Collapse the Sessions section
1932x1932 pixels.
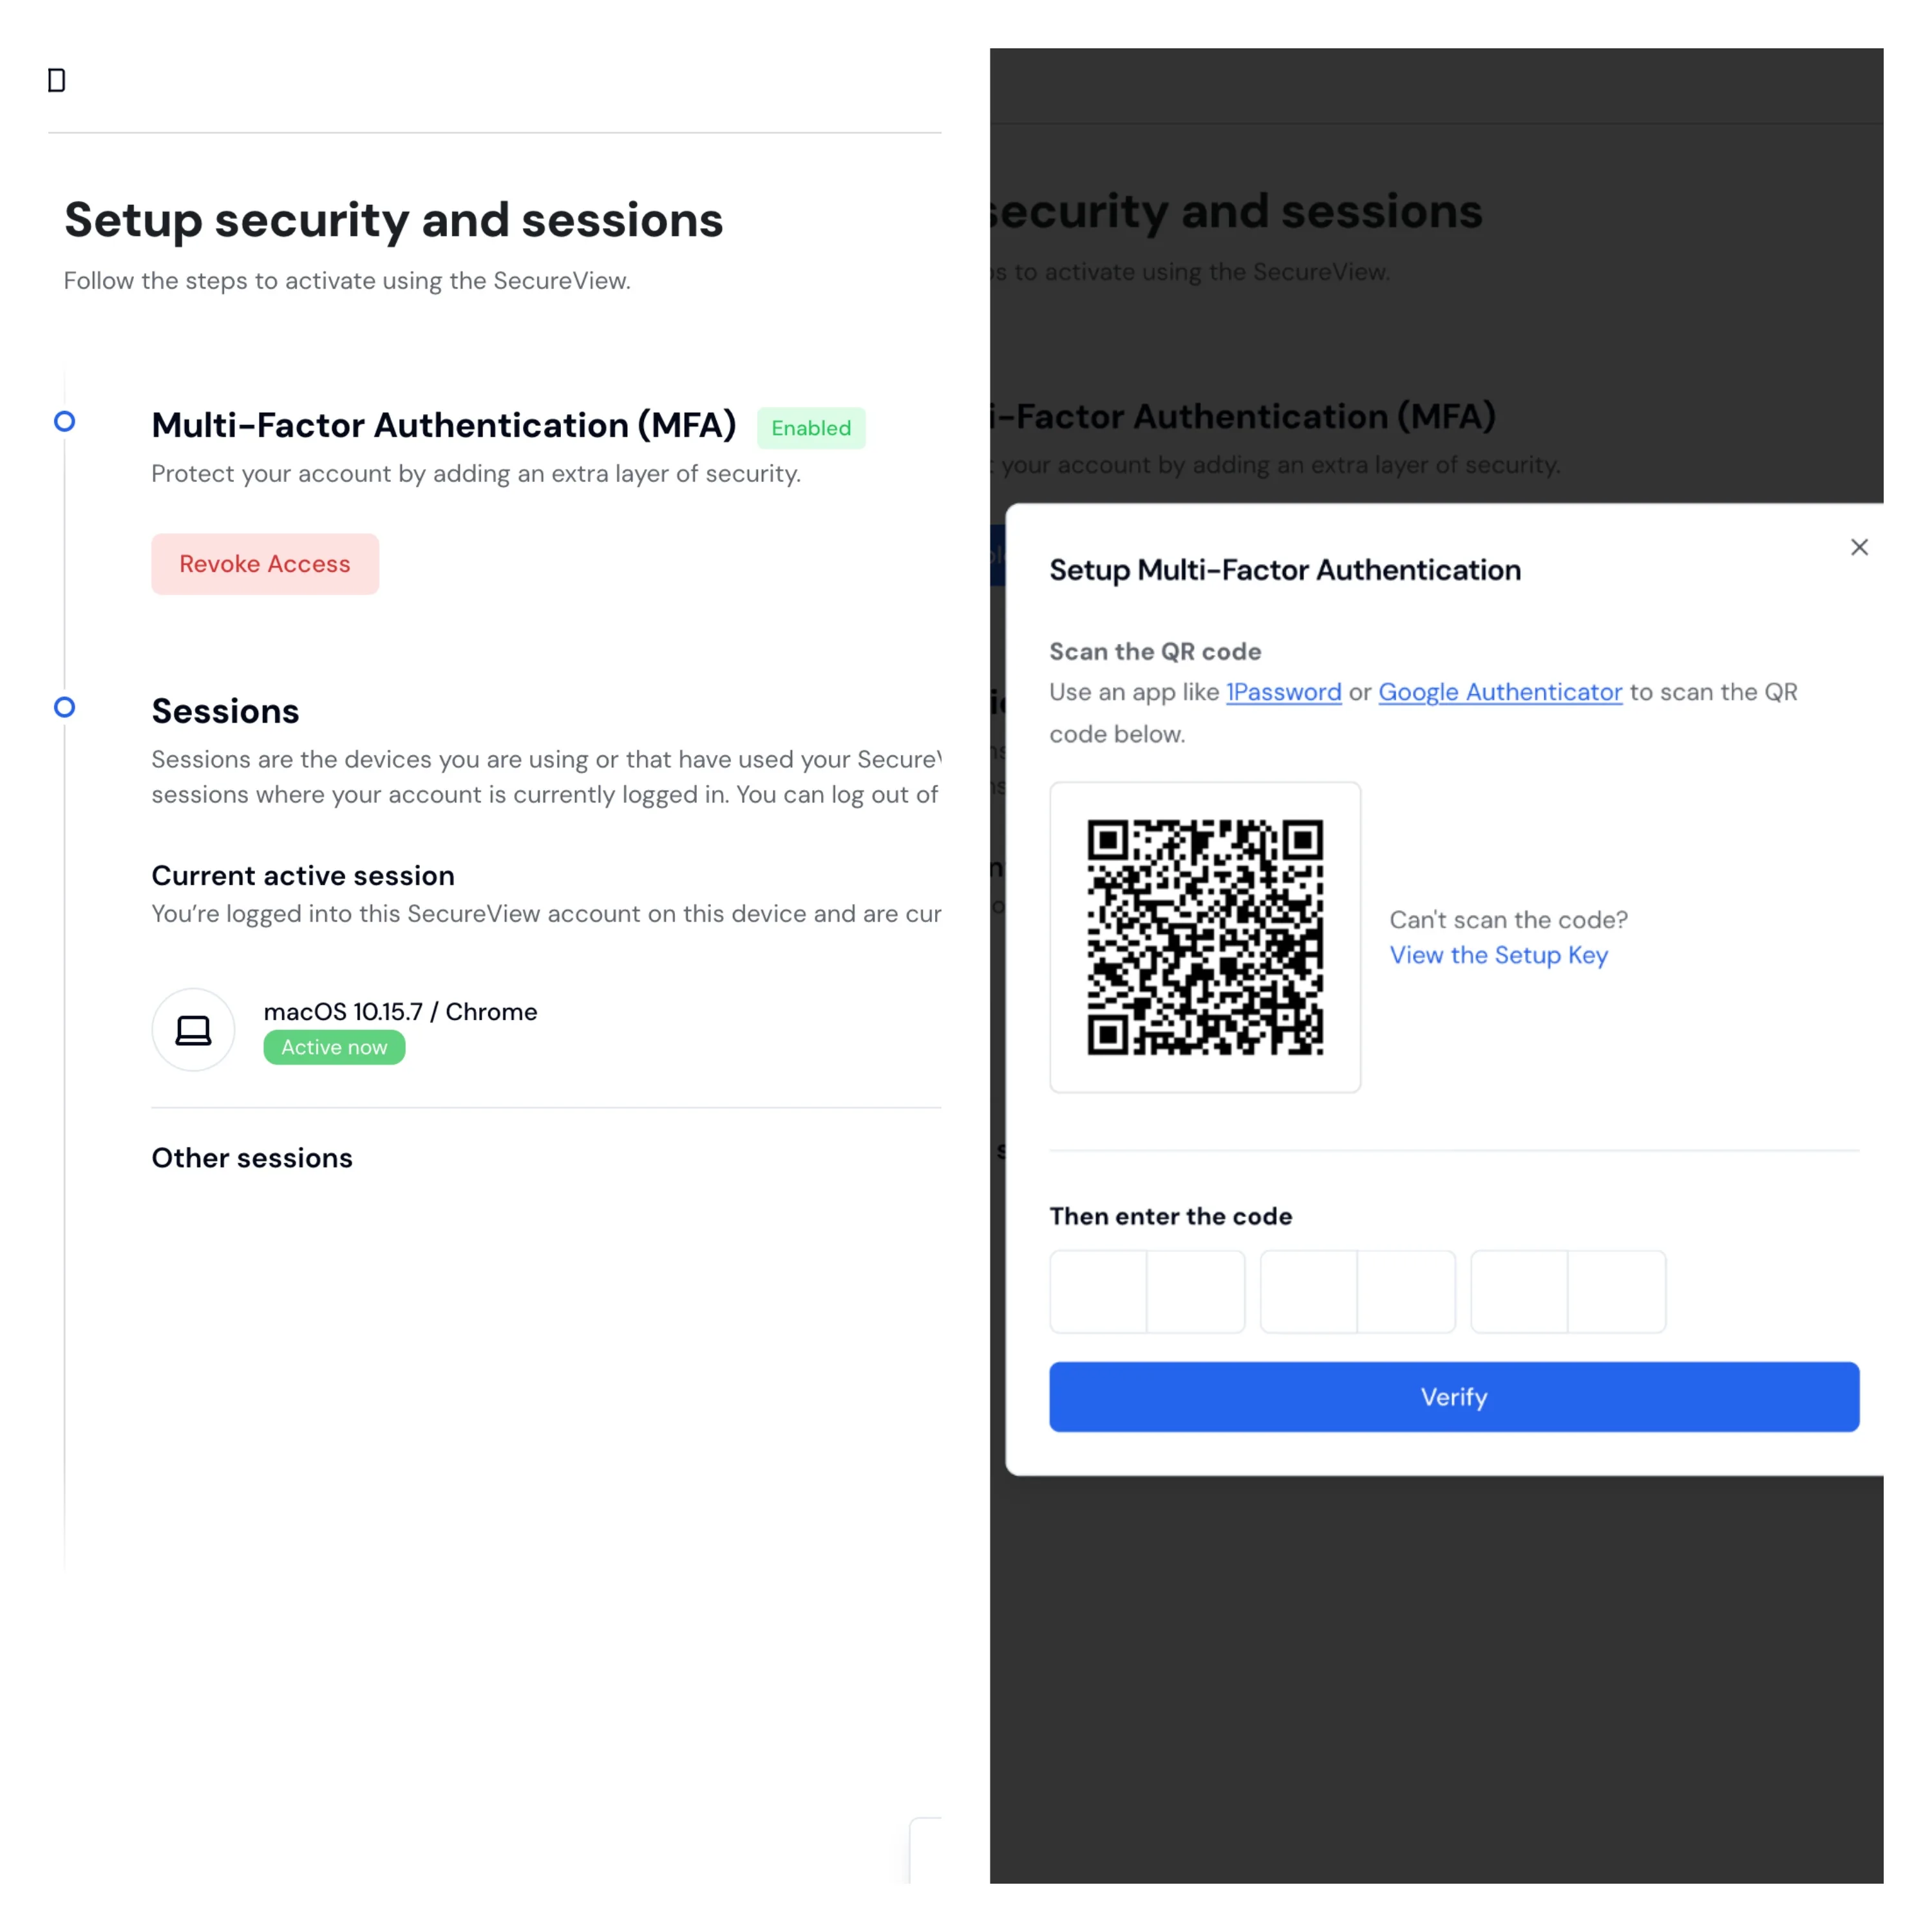[225, 711]
